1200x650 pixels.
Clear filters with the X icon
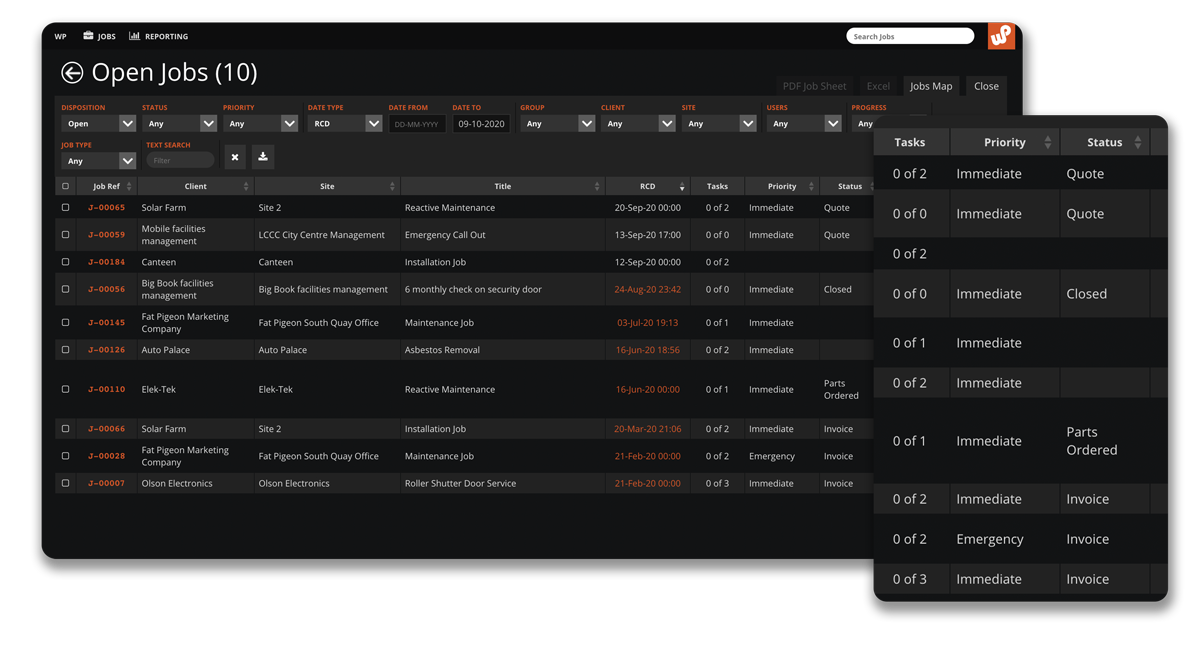tap(235, 157)
